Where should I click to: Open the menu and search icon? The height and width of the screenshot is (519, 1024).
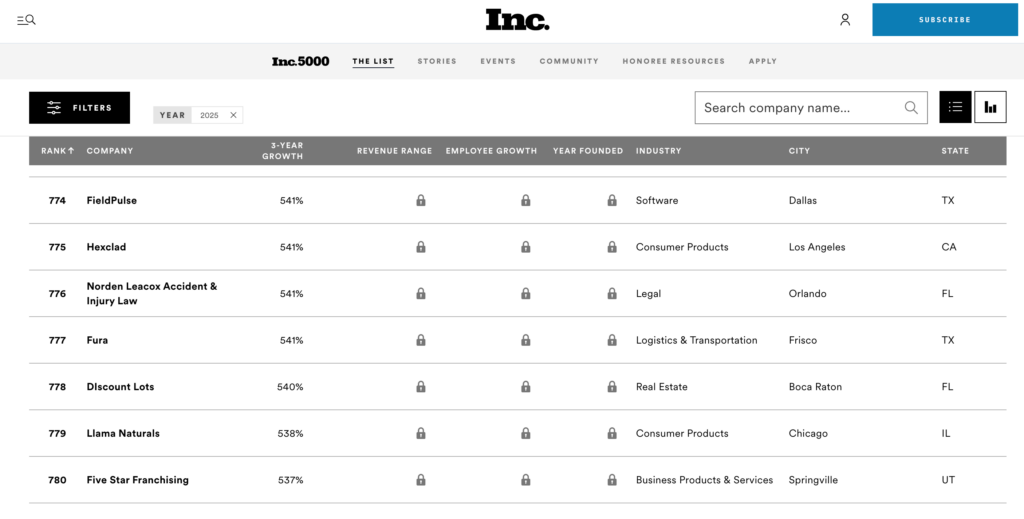click(26, 20)
